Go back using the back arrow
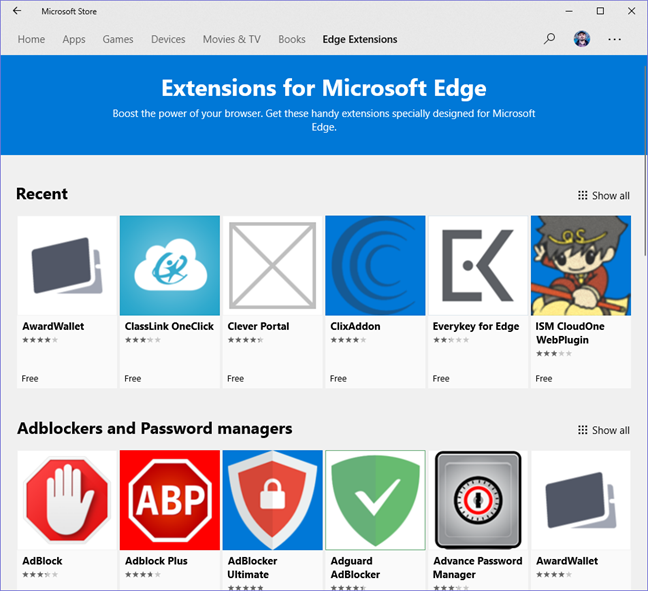The height and width of the screenshot is (591, 648). click(17, 11)
